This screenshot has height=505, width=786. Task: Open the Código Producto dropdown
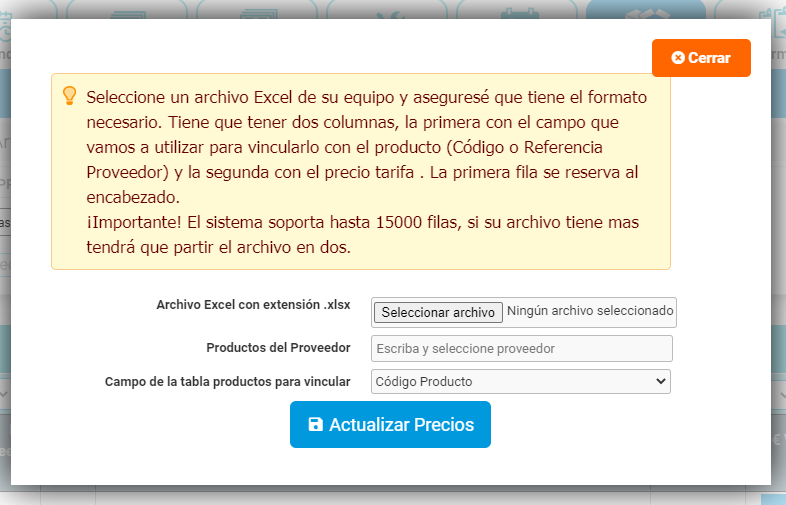pos(520,382)
